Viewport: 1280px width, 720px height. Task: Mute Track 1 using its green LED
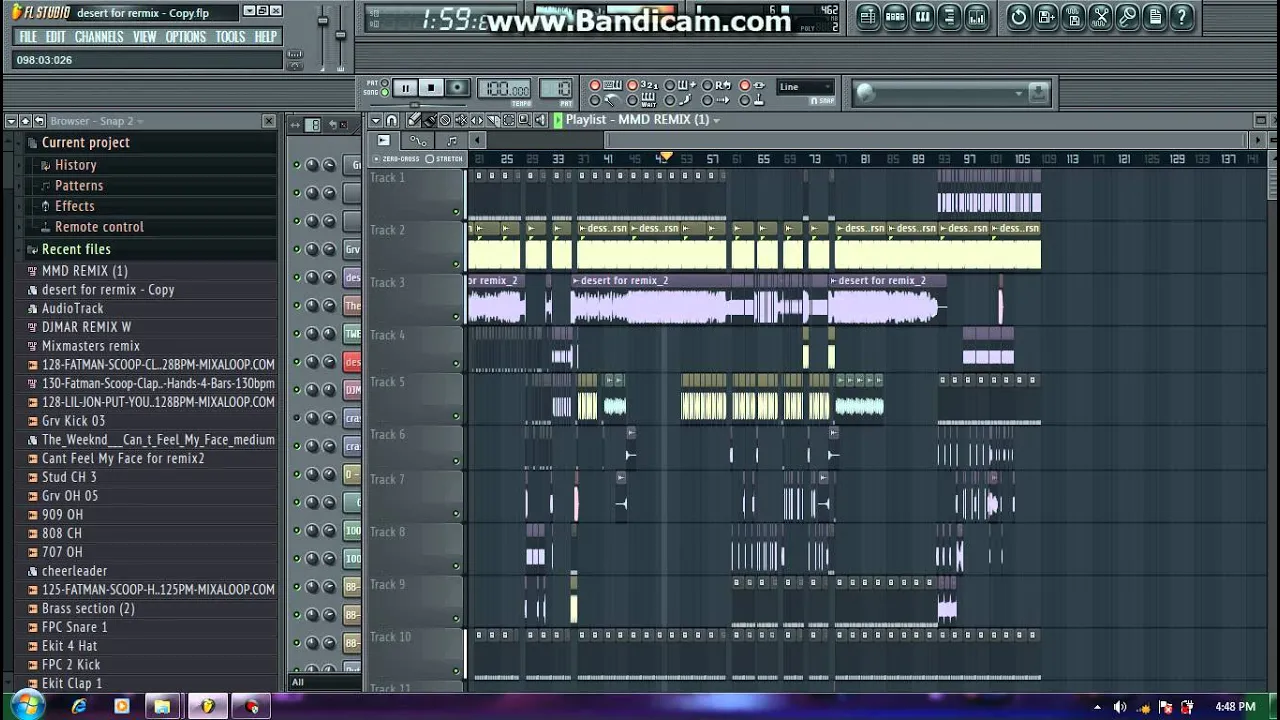(457, 212)
